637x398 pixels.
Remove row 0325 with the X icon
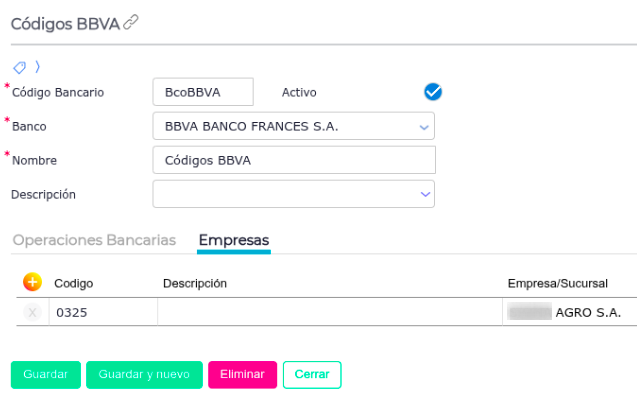coord(32,312)
